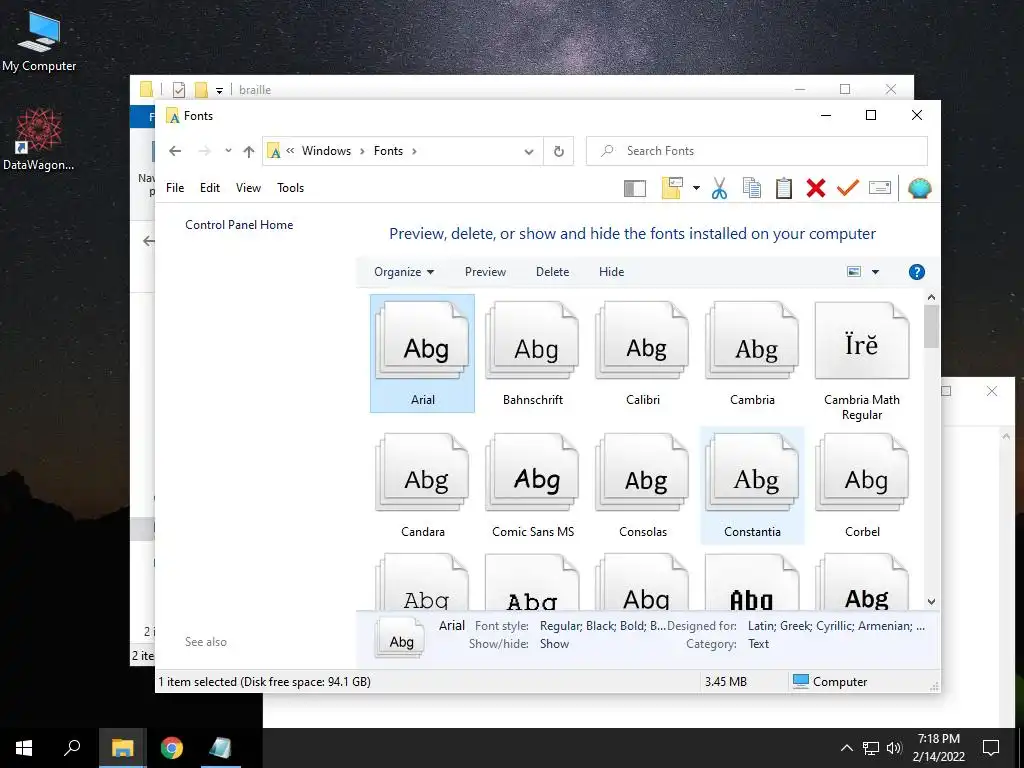The width and height of the screenshot is (1024, 768).
Task: Open folder options dropdown arrow in toolbar
Action: 696,188
